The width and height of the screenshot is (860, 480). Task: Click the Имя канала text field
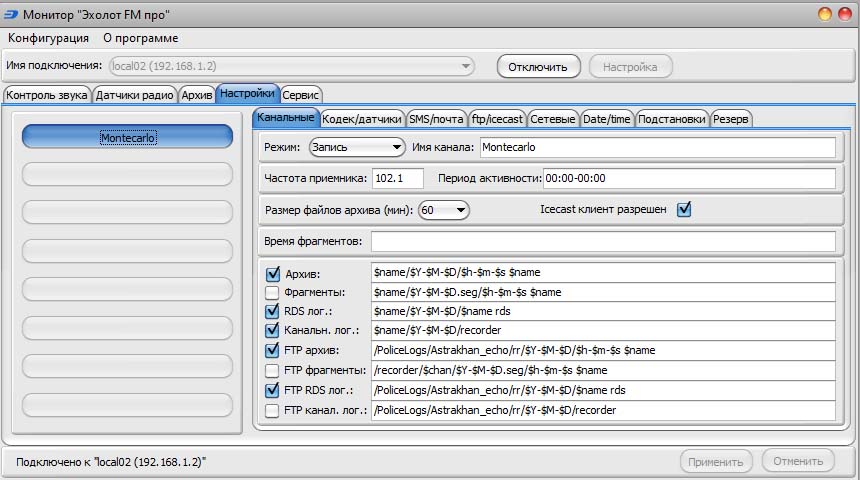656,147
